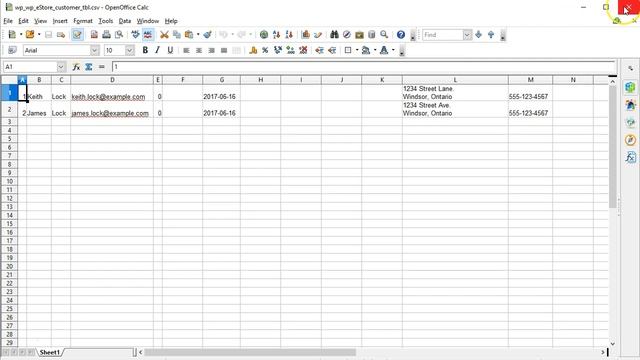The height and width of the screenshot is (360, 640).
Task: Toggle Data Sources icon
Action: (371, 35)
